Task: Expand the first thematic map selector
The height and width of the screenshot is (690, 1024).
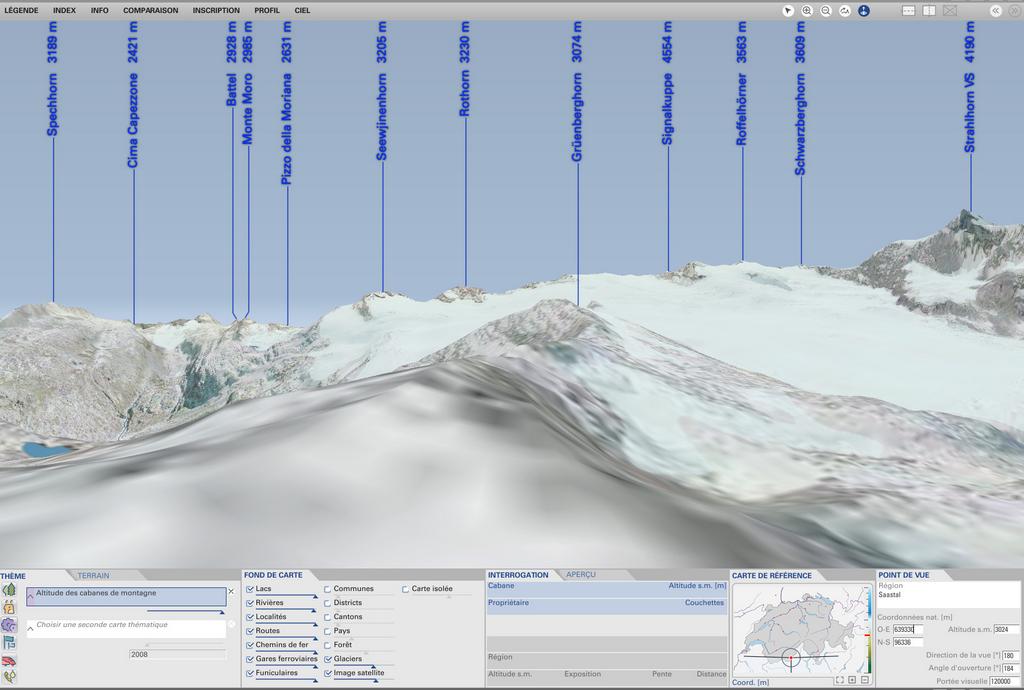Action: click(x=31, y=597)
